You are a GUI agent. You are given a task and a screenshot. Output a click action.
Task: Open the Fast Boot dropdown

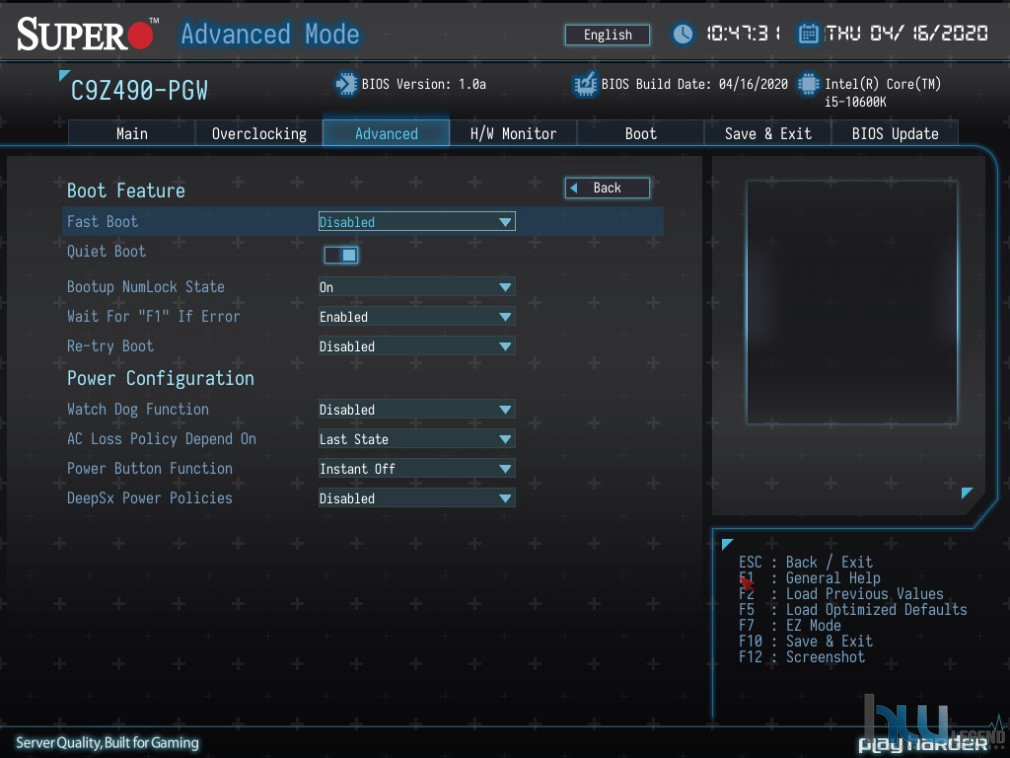417,222
